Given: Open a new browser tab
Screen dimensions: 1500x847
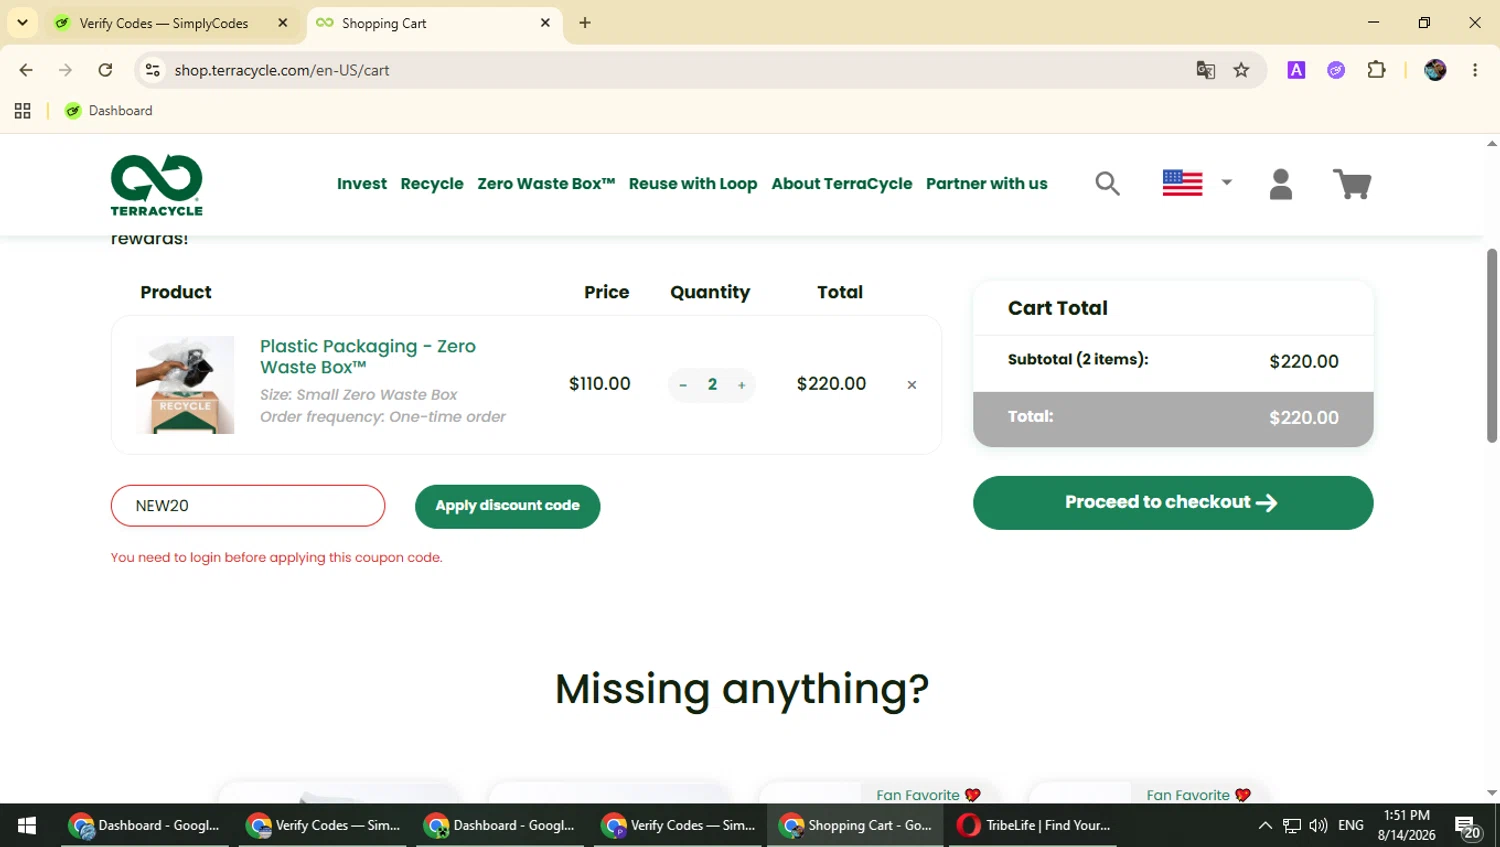Looking at the screenshot, I should pos(585,23).
